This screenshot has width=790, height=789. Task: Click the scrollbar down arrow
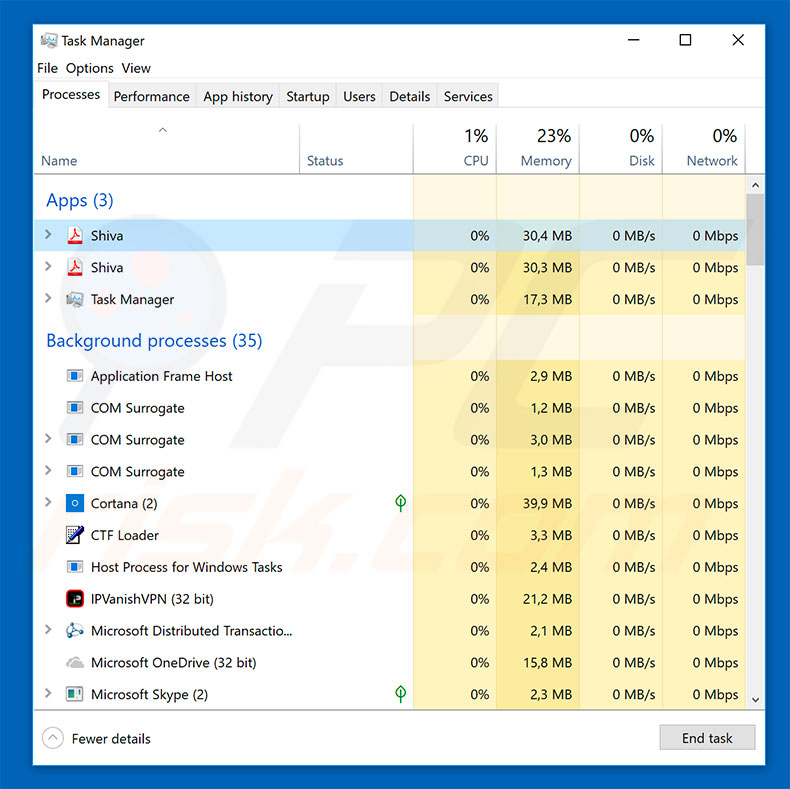pos(755,699)
